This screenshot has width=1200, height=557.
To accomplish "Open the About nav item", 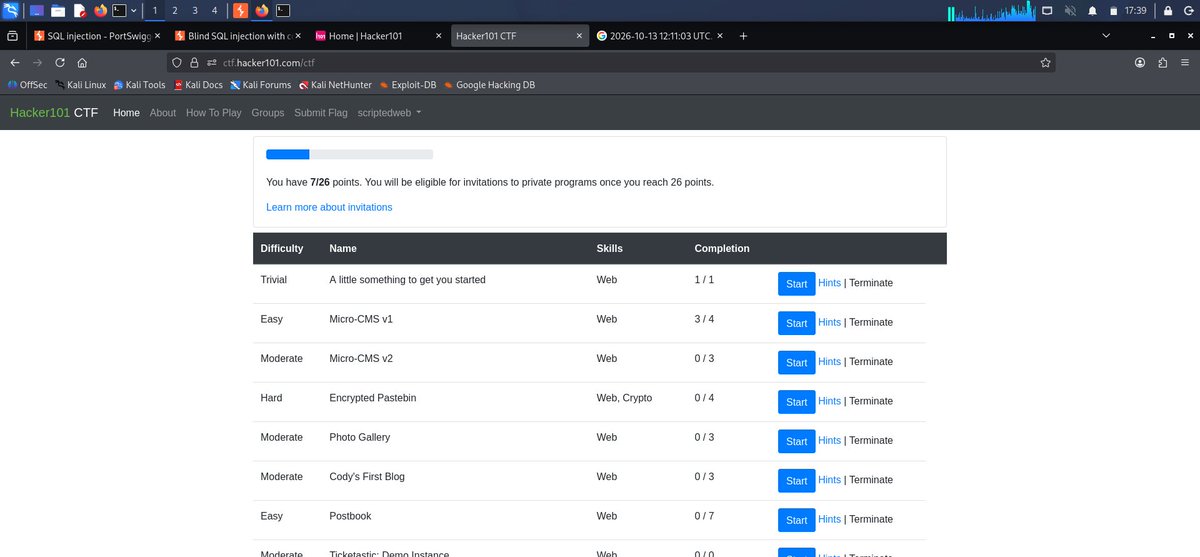I will 163,113.
